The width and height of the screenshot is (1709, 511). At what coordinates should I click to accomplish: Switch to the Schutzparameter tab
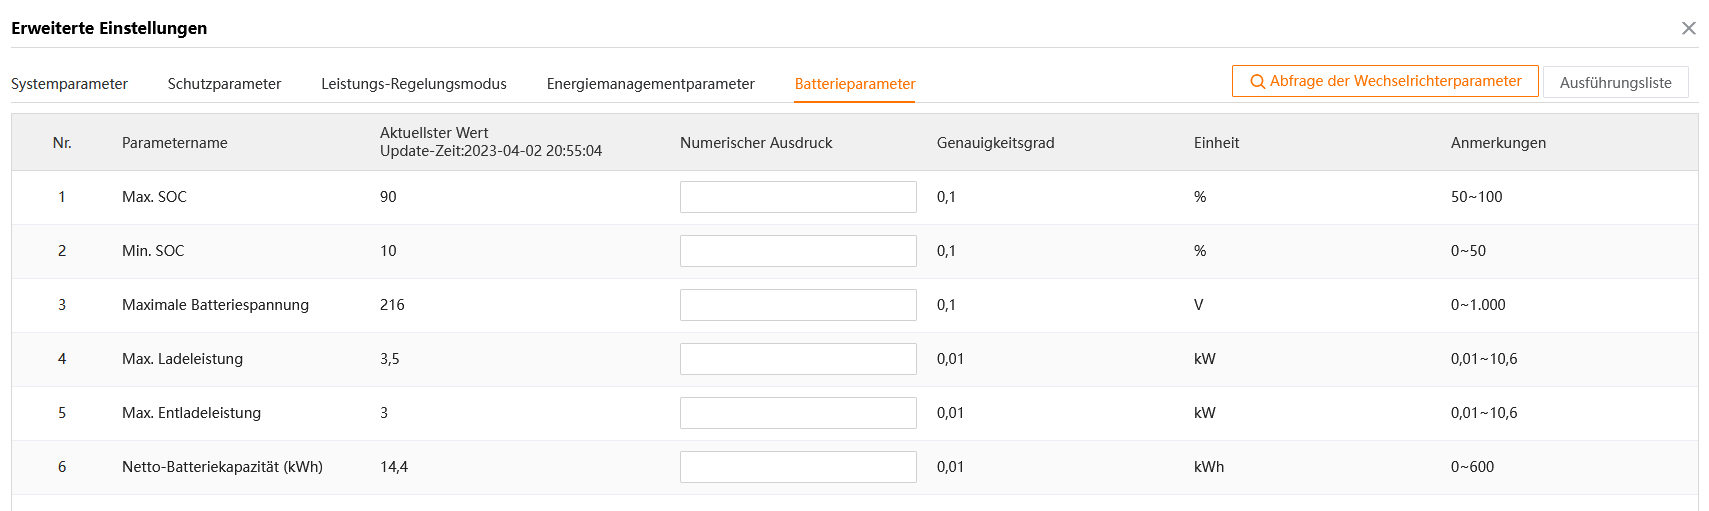tap(224, 84)
